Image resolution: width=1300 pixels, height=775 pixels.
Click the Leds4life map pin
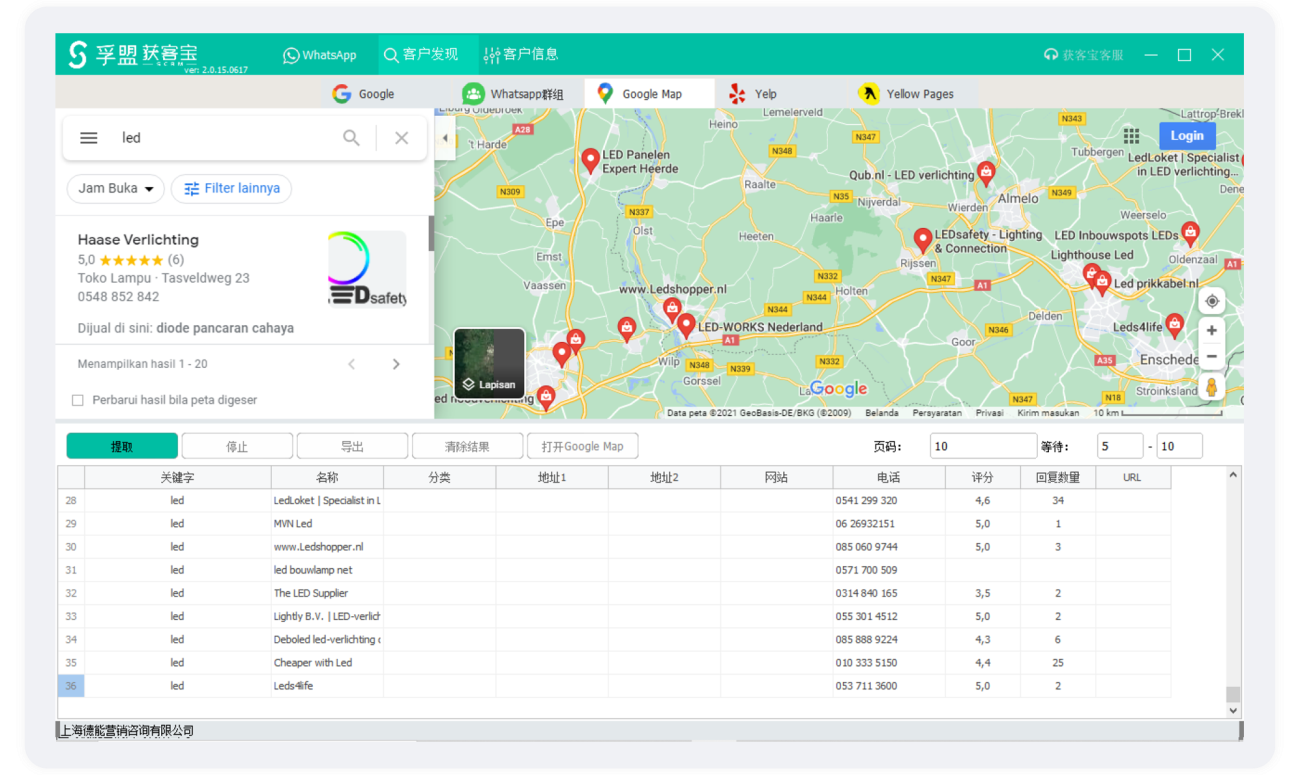[x=1175, y=325]
